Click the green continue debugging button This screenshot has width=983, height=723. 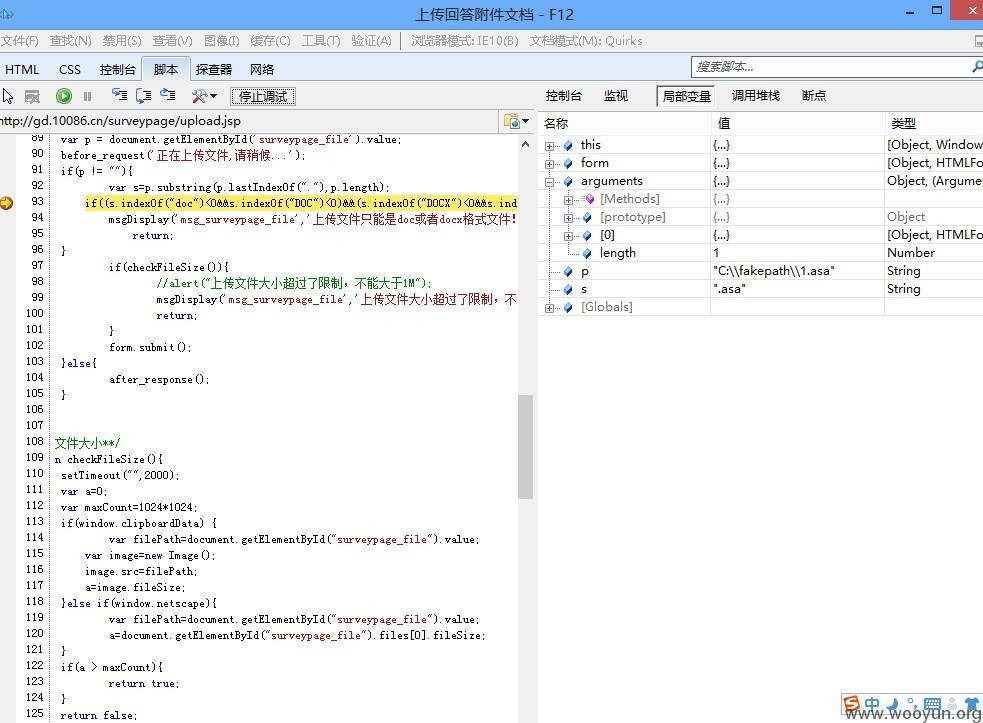pos(63,96)
